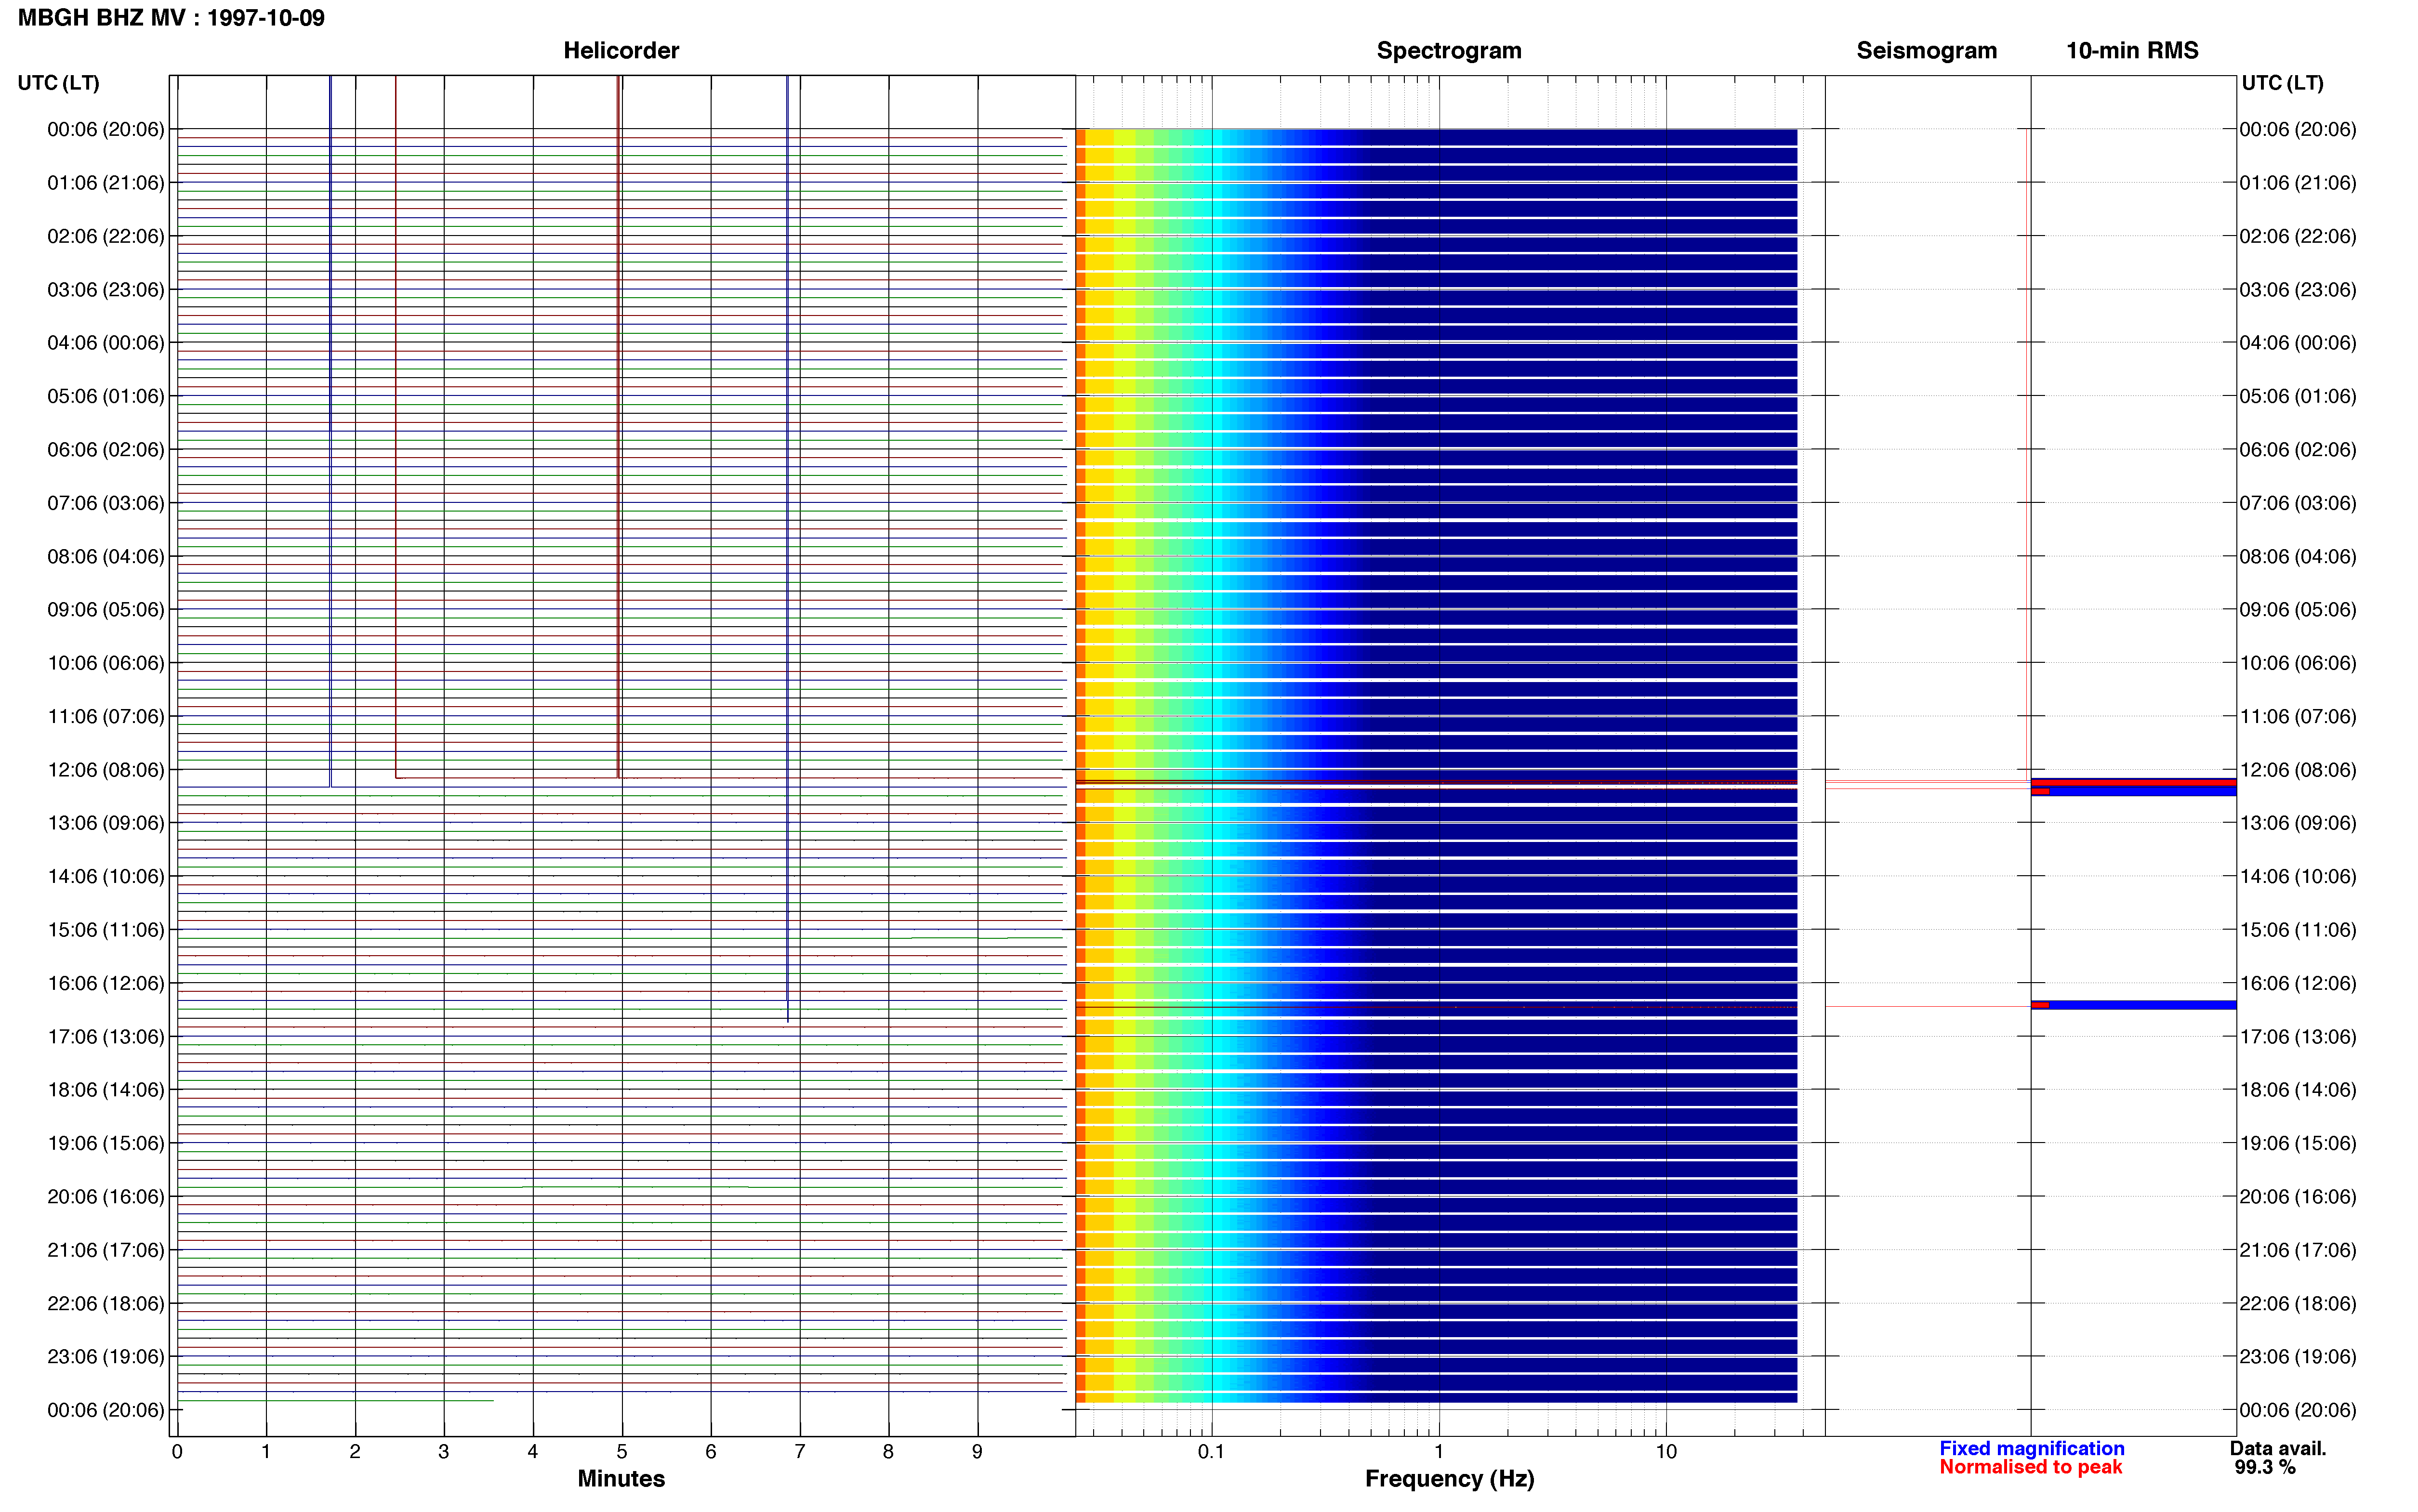This screenshot has height=1512, width=2418.
Task: Click left time label '09:06 (05:06)'
Action: click(106, 610)
